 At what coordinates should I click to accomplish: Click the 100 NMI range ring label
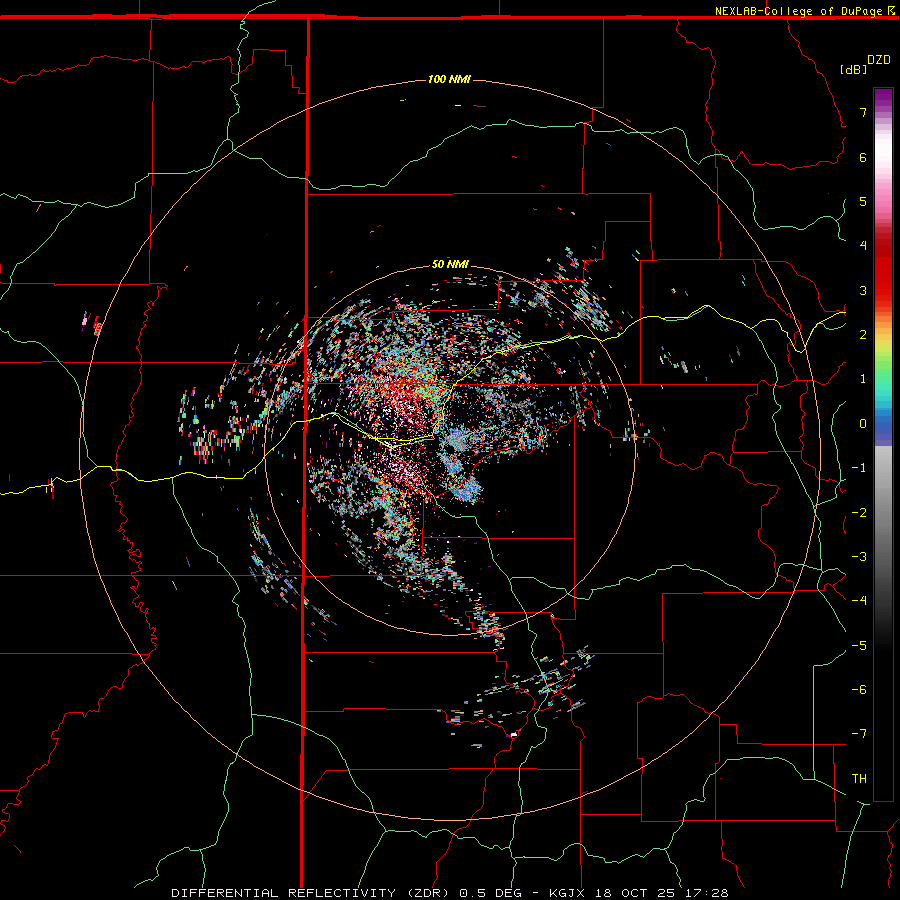click(x=449, y=79)
